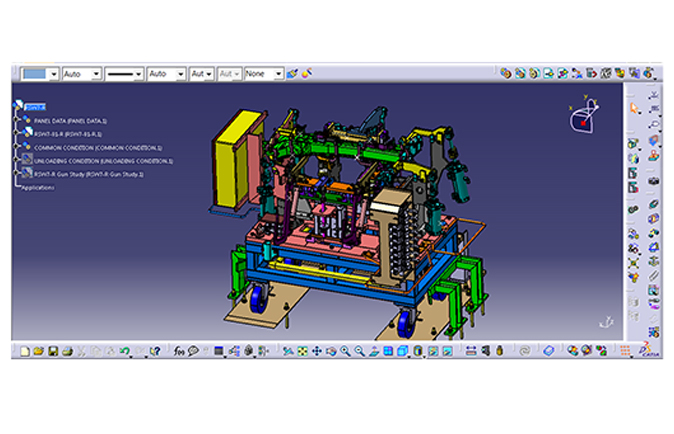Select the arrow Select tool in right toolbar

pyautogui.click(x=634, y=108)
